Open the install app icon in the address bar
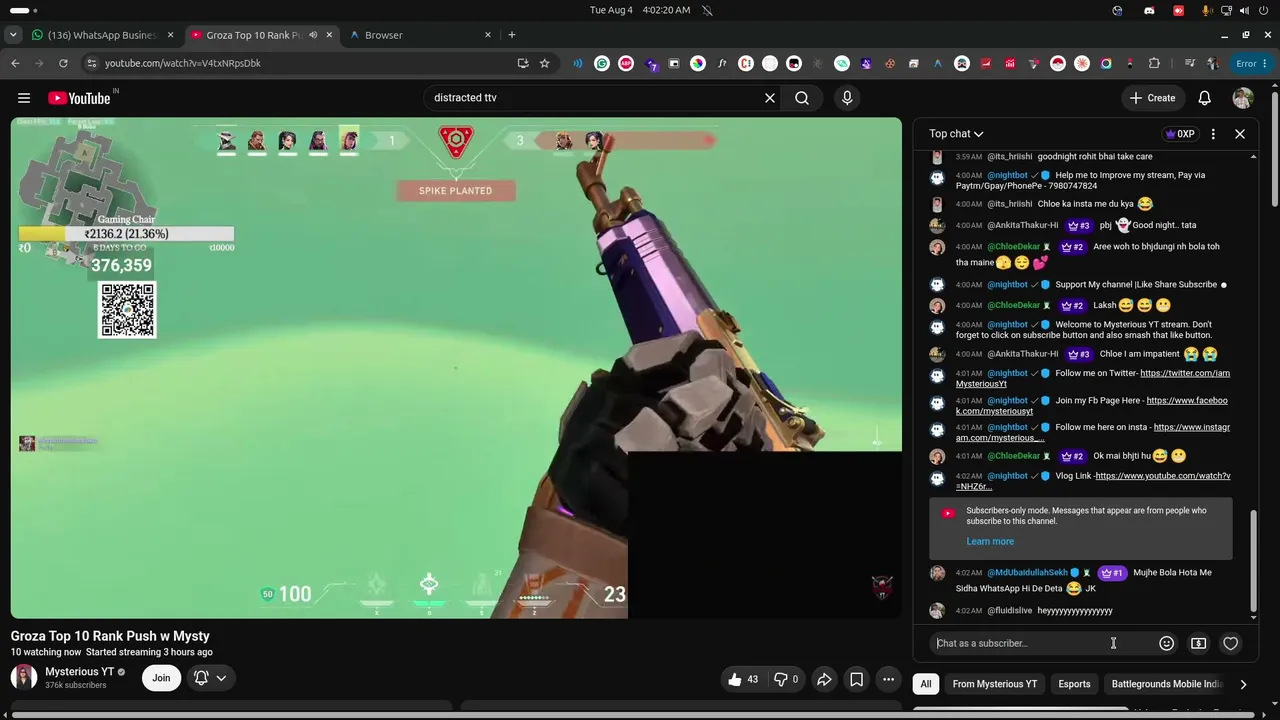 click(522, 63)
